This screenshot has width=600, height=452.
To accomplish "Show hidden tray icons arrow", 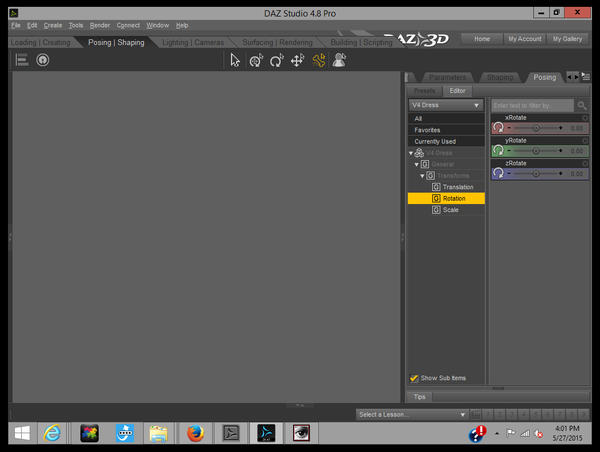I will (x=497, y=434).
